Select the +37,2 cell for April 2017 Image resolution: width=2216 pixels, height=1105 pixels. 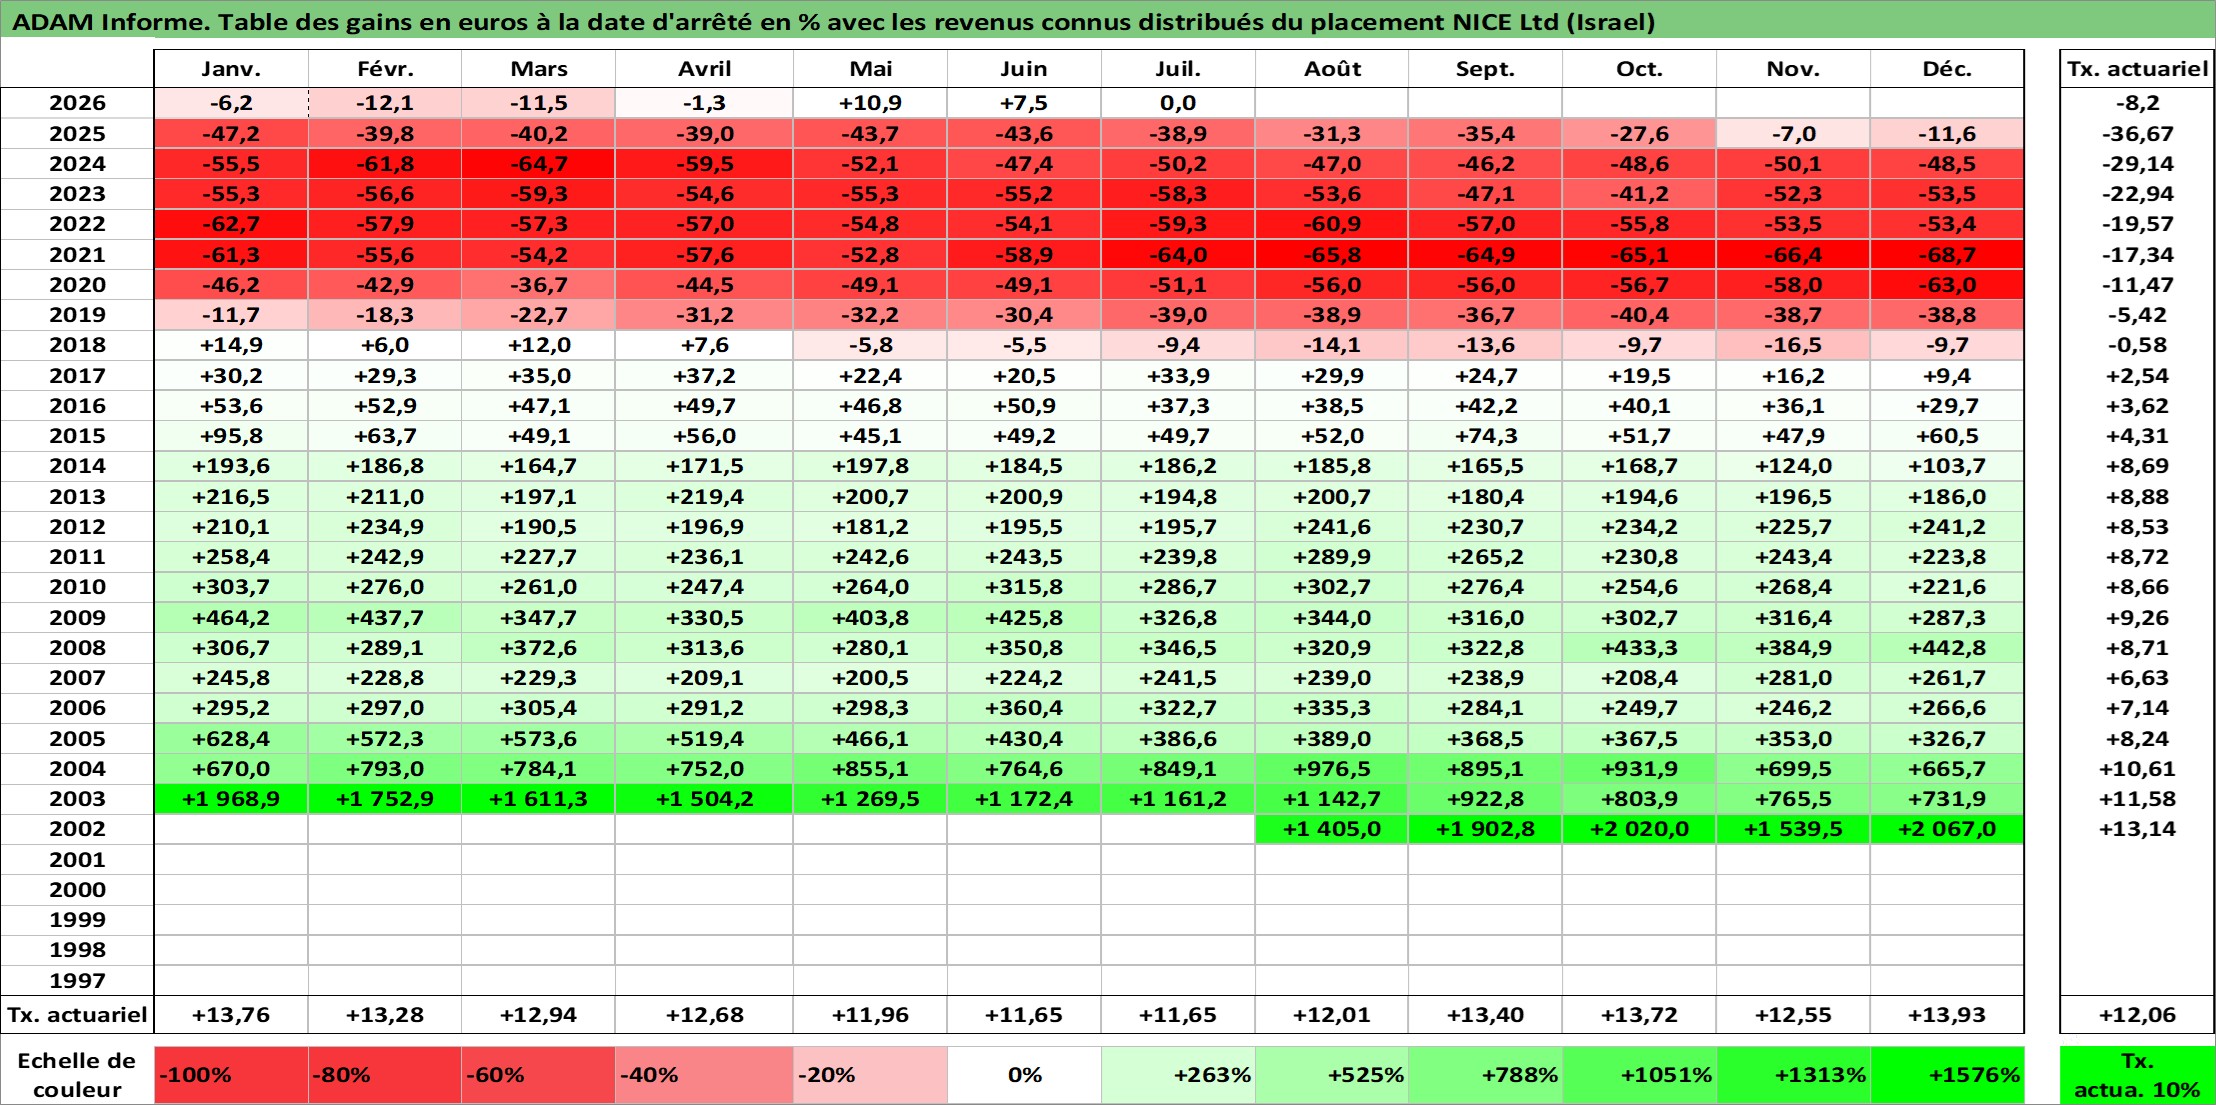[704, 376]
